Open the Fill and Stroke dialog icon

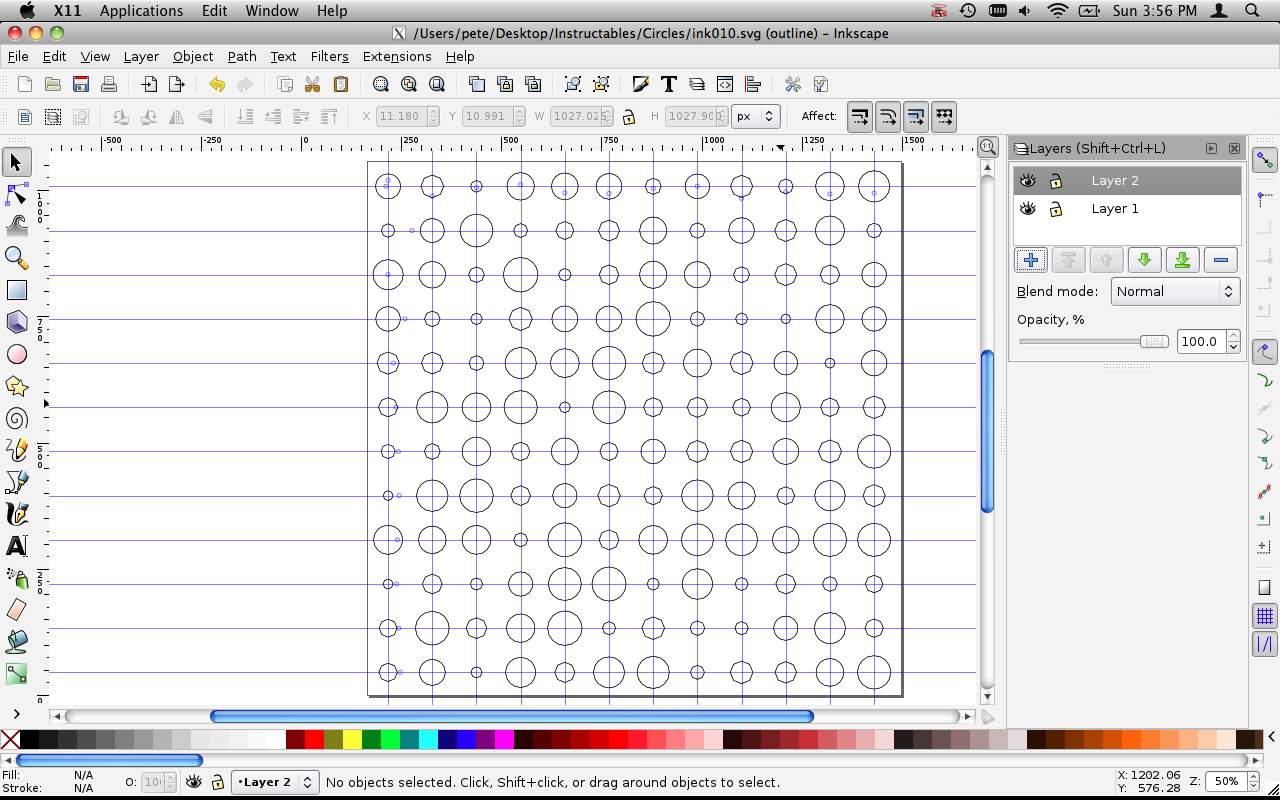tap(640, 84)
